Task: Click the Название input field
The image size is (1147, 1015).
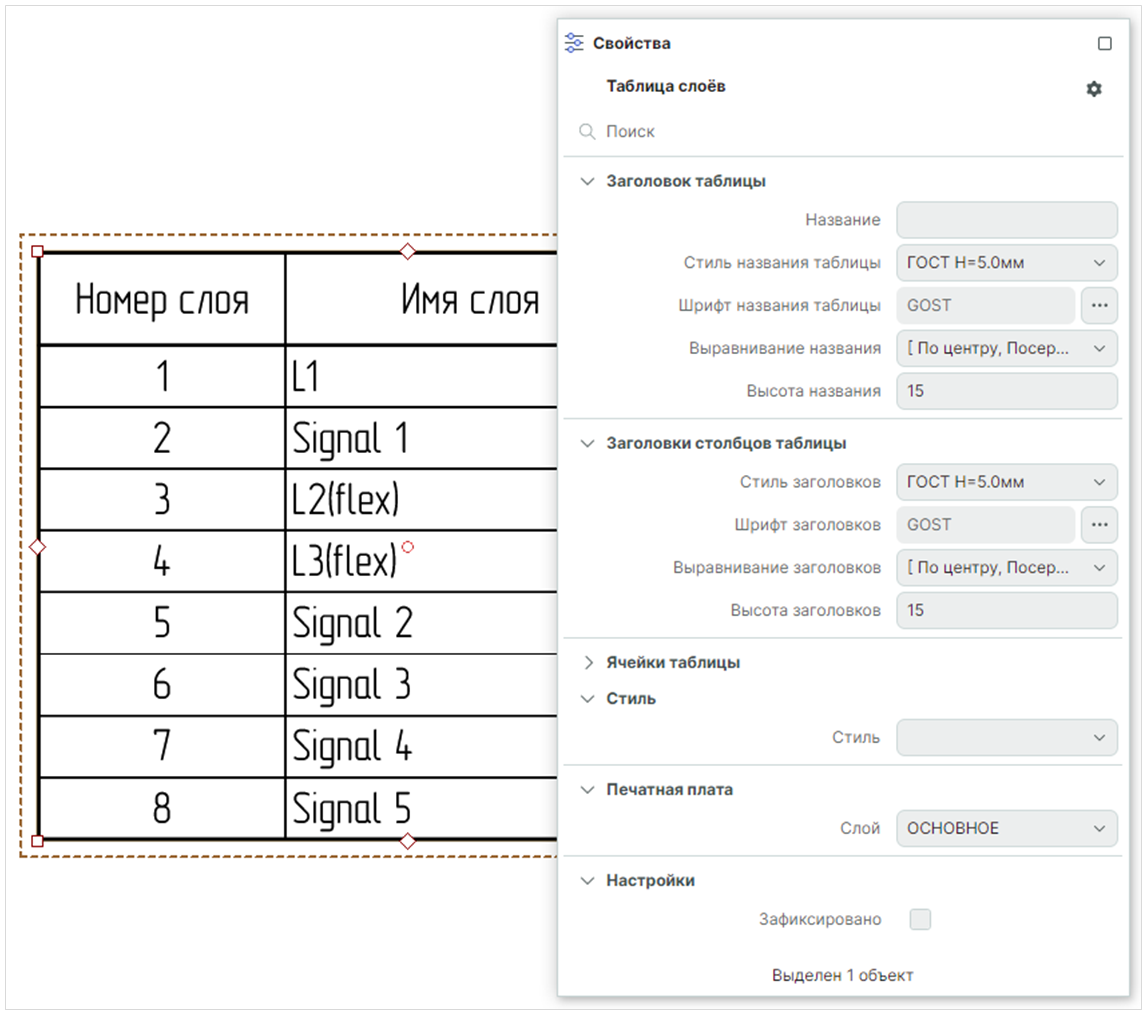Action: coord(1006,220)
